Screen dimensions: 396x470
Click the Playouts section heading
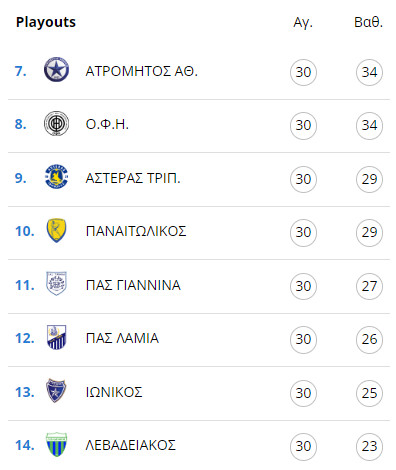point(46,22)
